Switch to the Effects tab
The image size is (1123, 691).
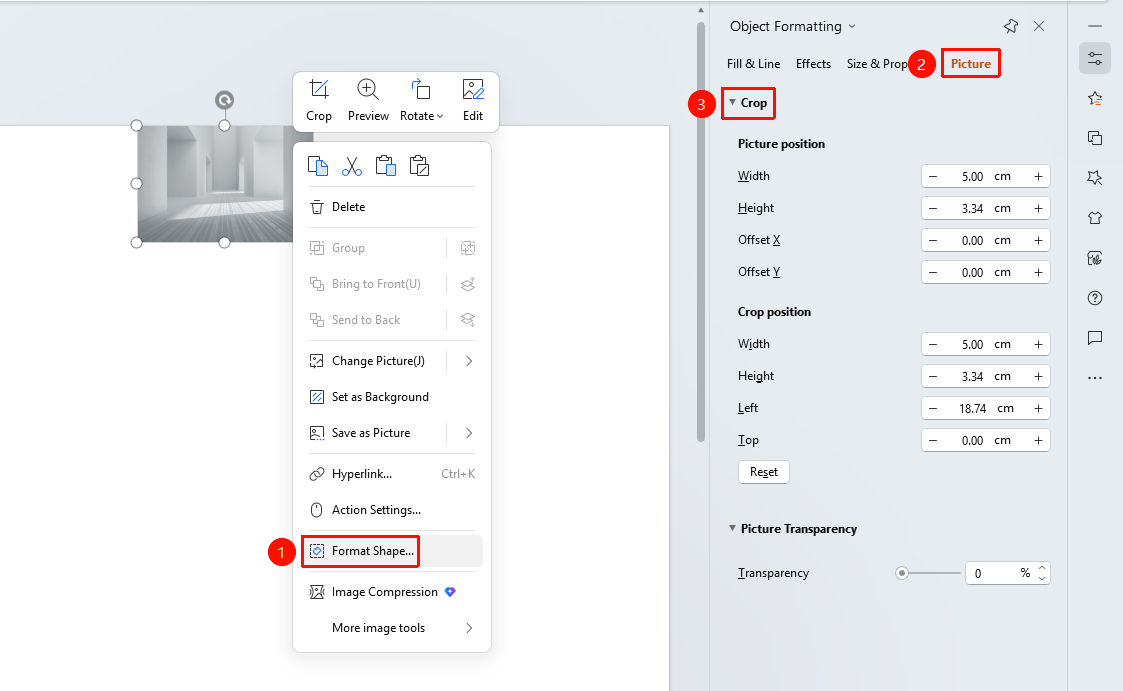pyautogui.click(x=814, y=64)
